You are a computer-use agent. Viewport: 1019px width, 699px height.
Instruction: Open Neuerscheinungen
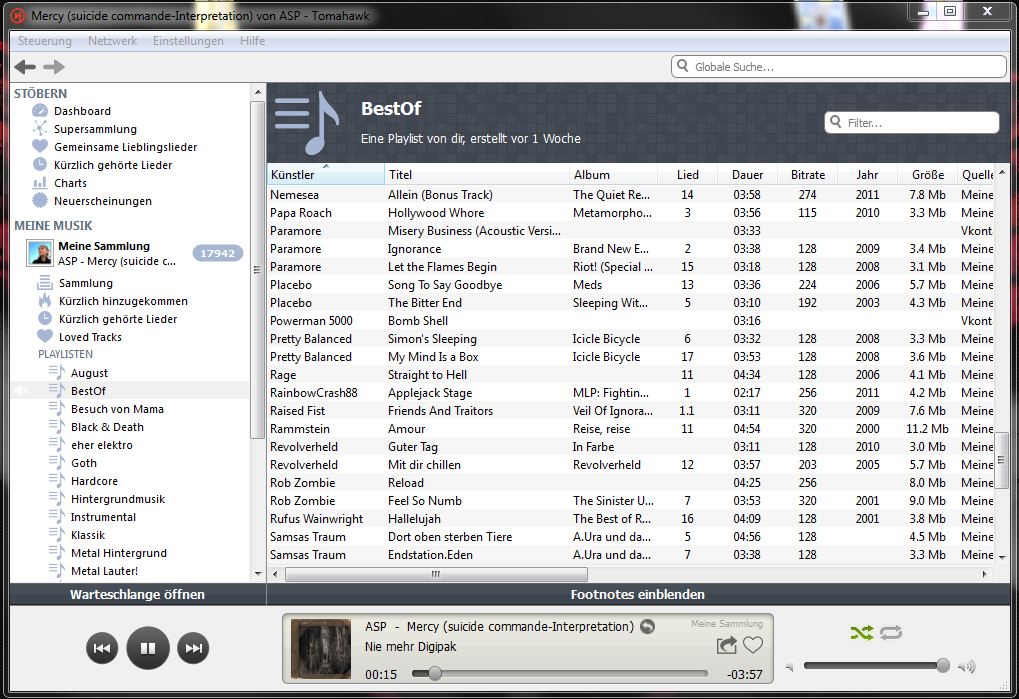(103, 201)
